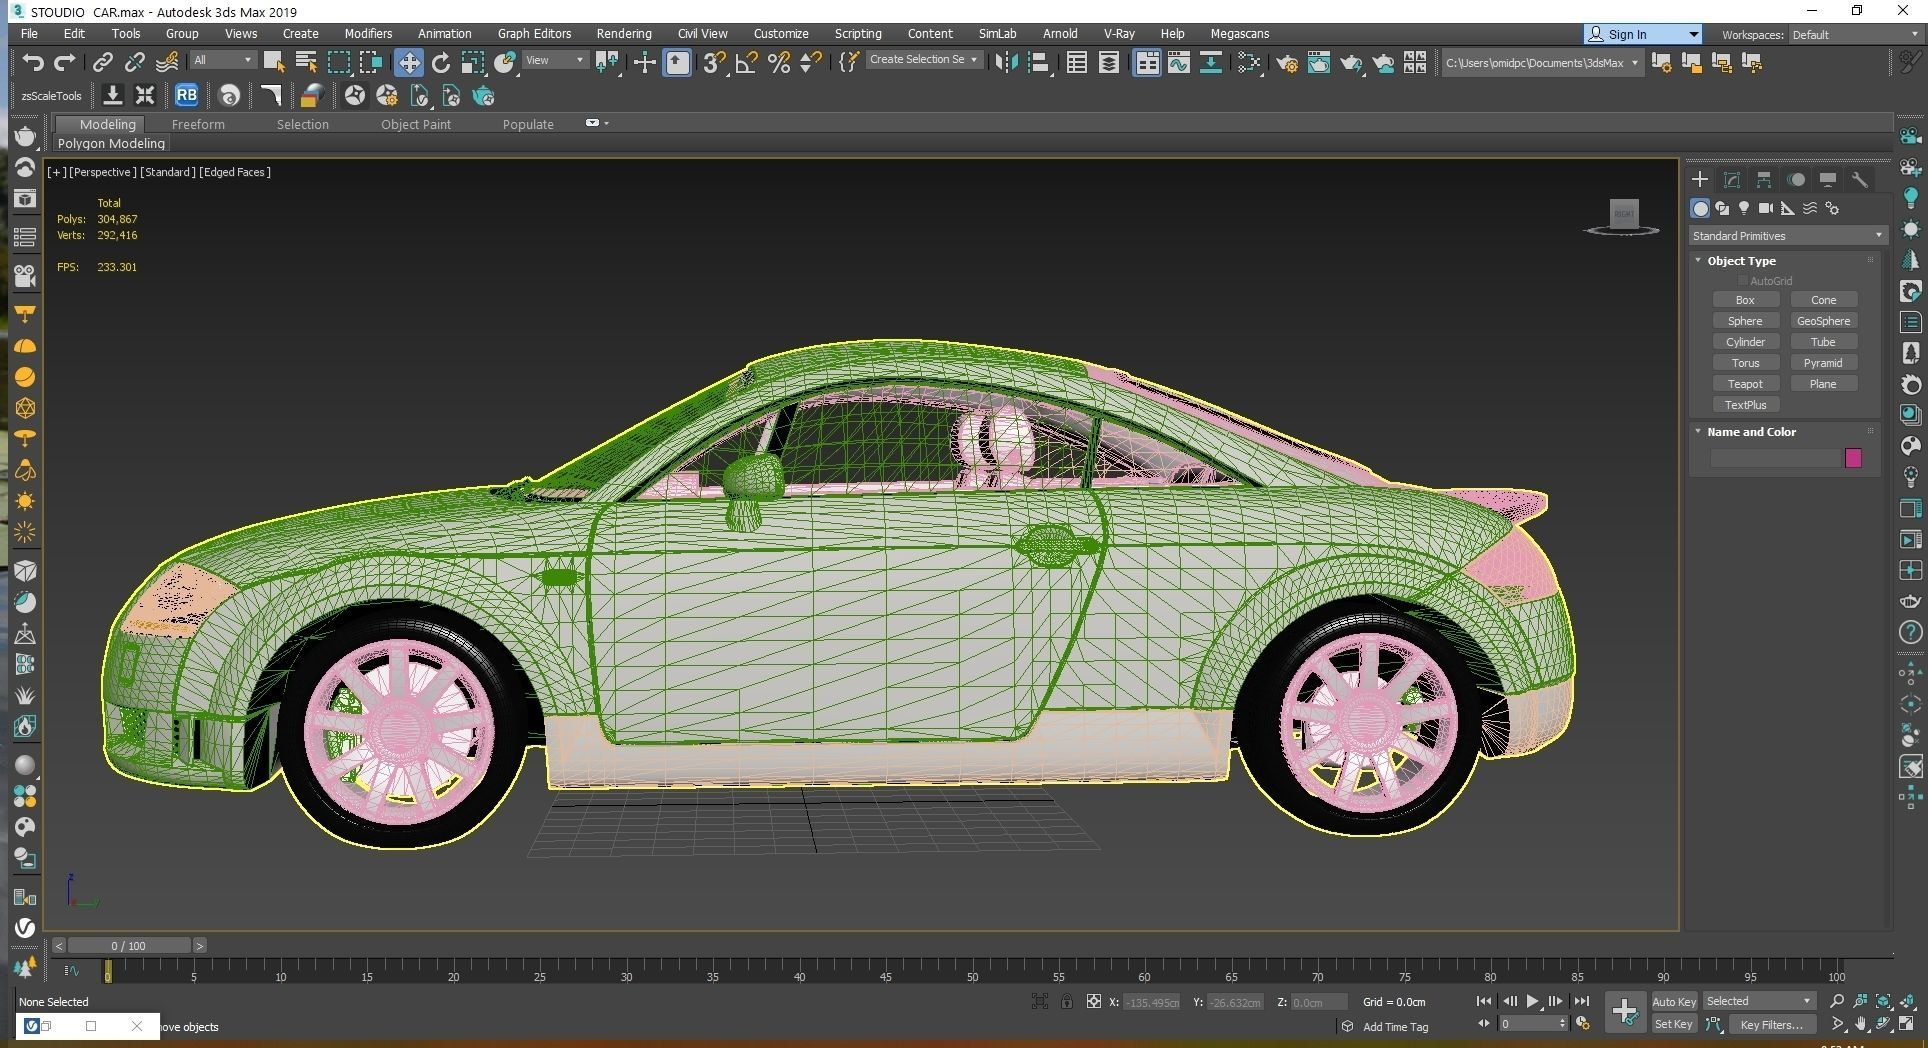
Task: Click the Align tool icon
Action: click(1039, 62)
